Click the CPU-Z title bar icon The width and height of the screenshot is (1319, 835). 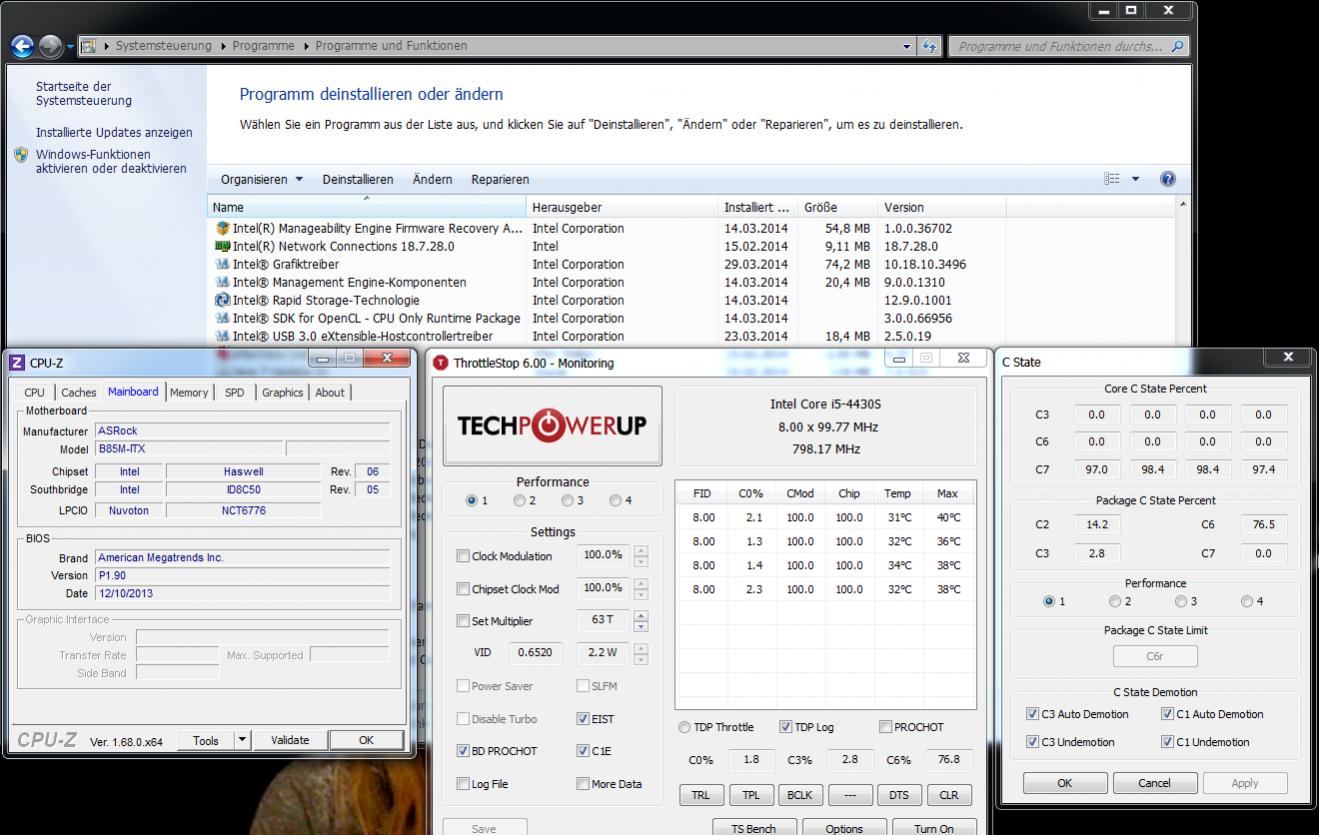[x=17, y=363]
